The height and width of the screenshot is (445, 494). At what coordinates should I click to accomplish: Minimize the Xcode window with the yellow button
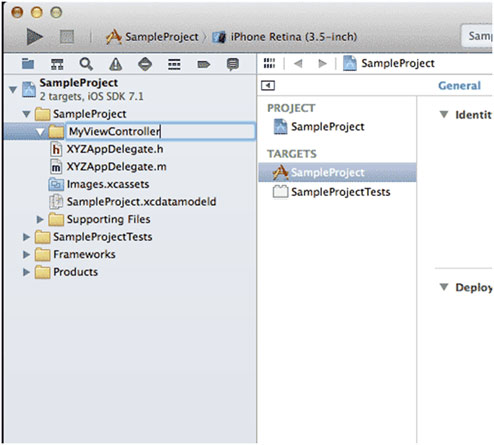37,13
